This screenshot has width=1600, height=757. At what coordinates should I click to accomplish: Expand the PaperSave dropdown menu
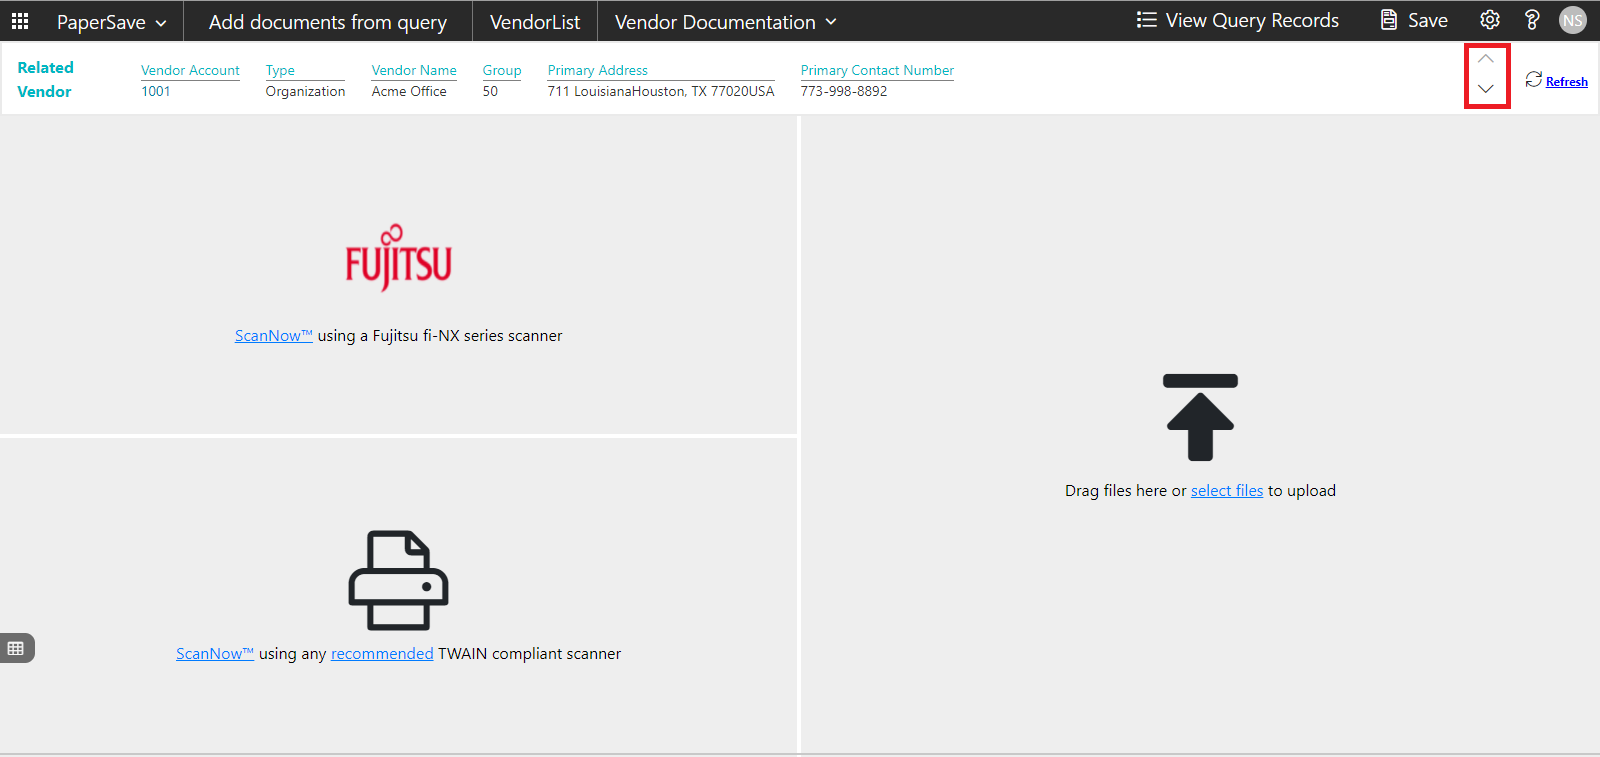[x=111, y=22]
